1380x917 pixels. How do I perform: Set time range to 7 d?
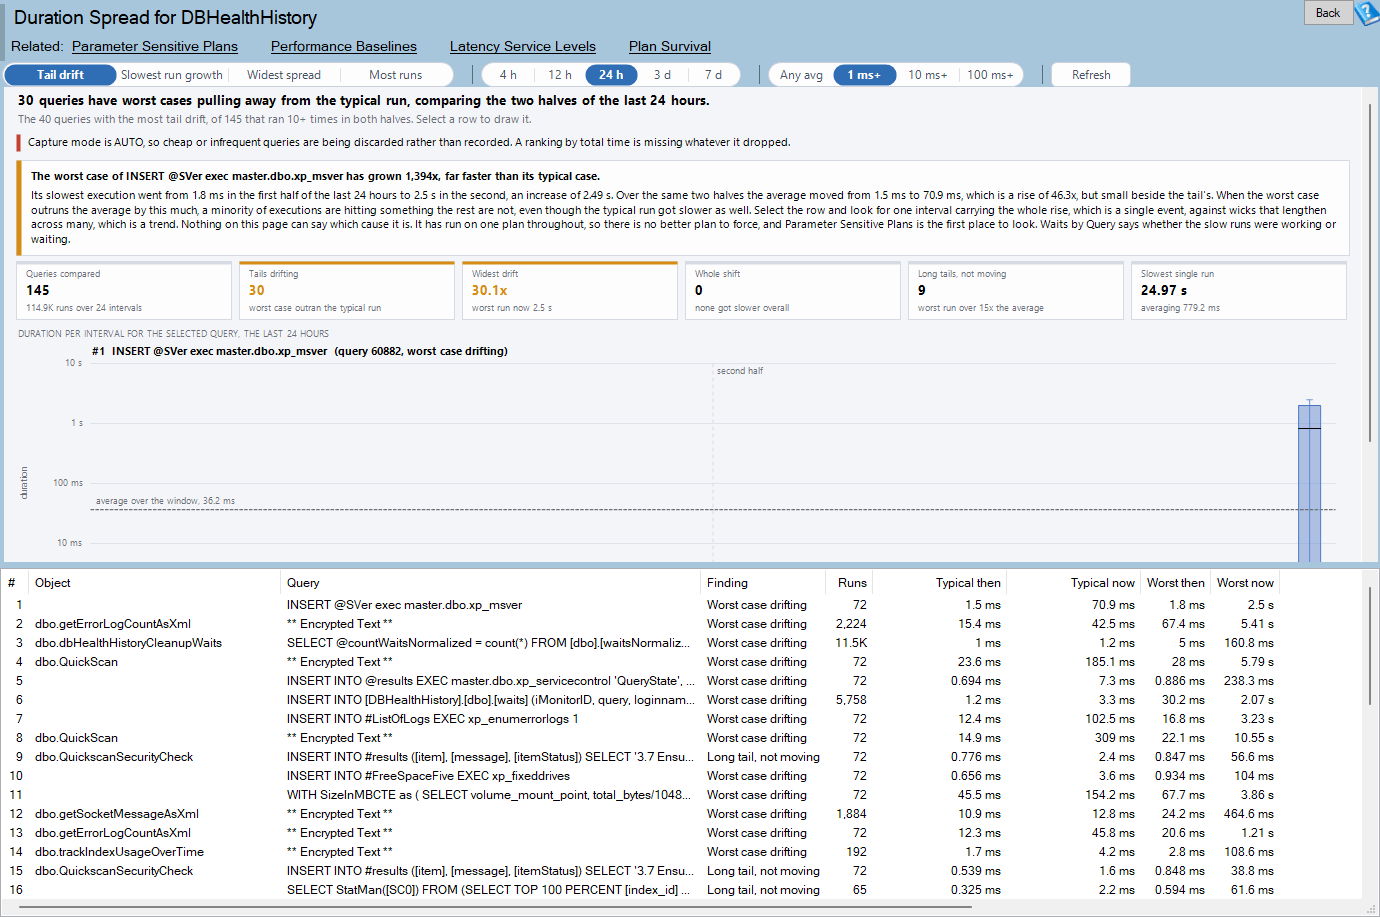pos(713,75)
